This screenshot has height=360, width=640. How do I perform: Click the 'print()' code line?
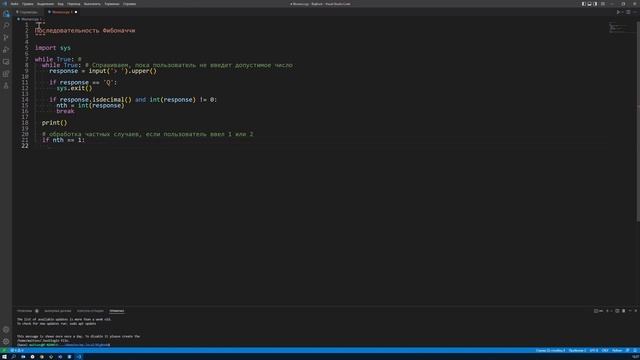coord(54,122)
